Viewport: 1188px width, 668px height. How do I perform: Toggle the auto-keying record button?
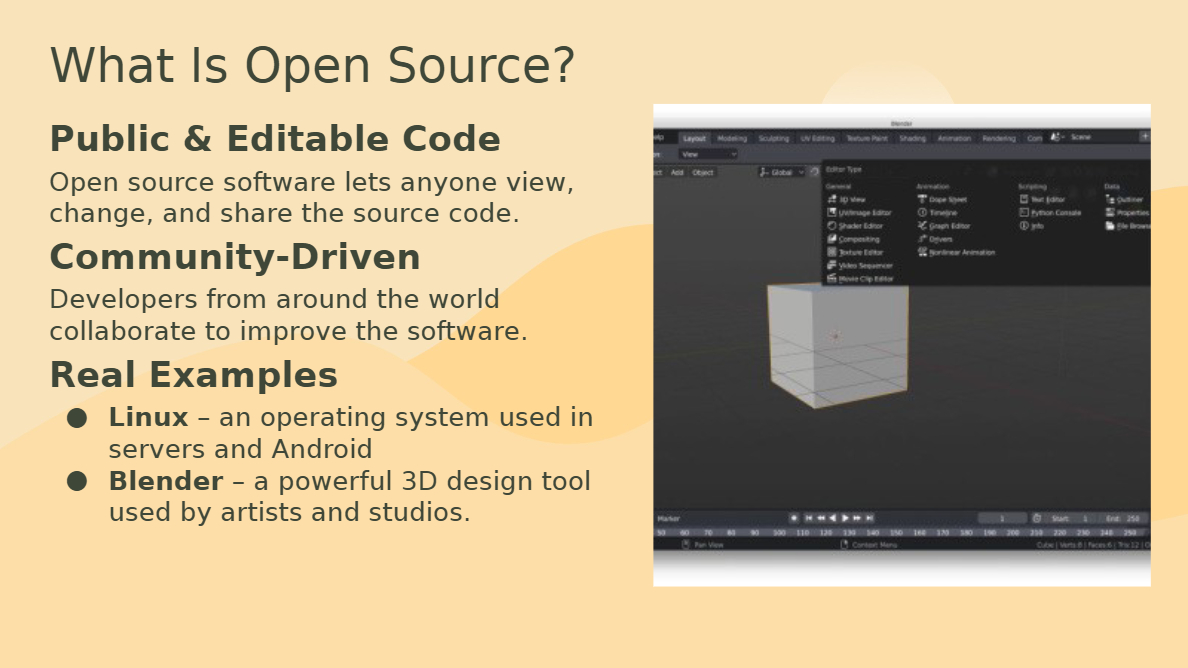pos(794,518)
